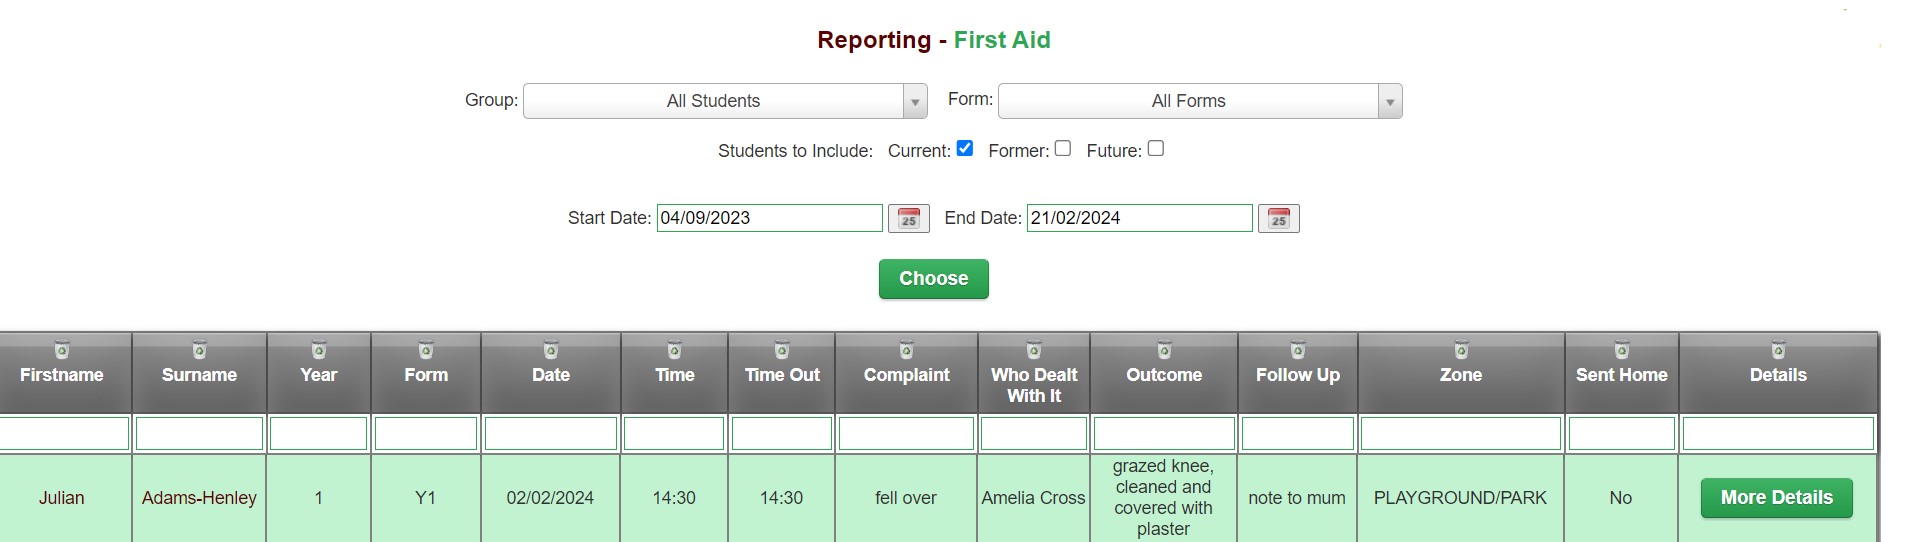Click the Group dropdown arrow
The height and width of the screenshot is (542, 1906).
tap(915, 101)
